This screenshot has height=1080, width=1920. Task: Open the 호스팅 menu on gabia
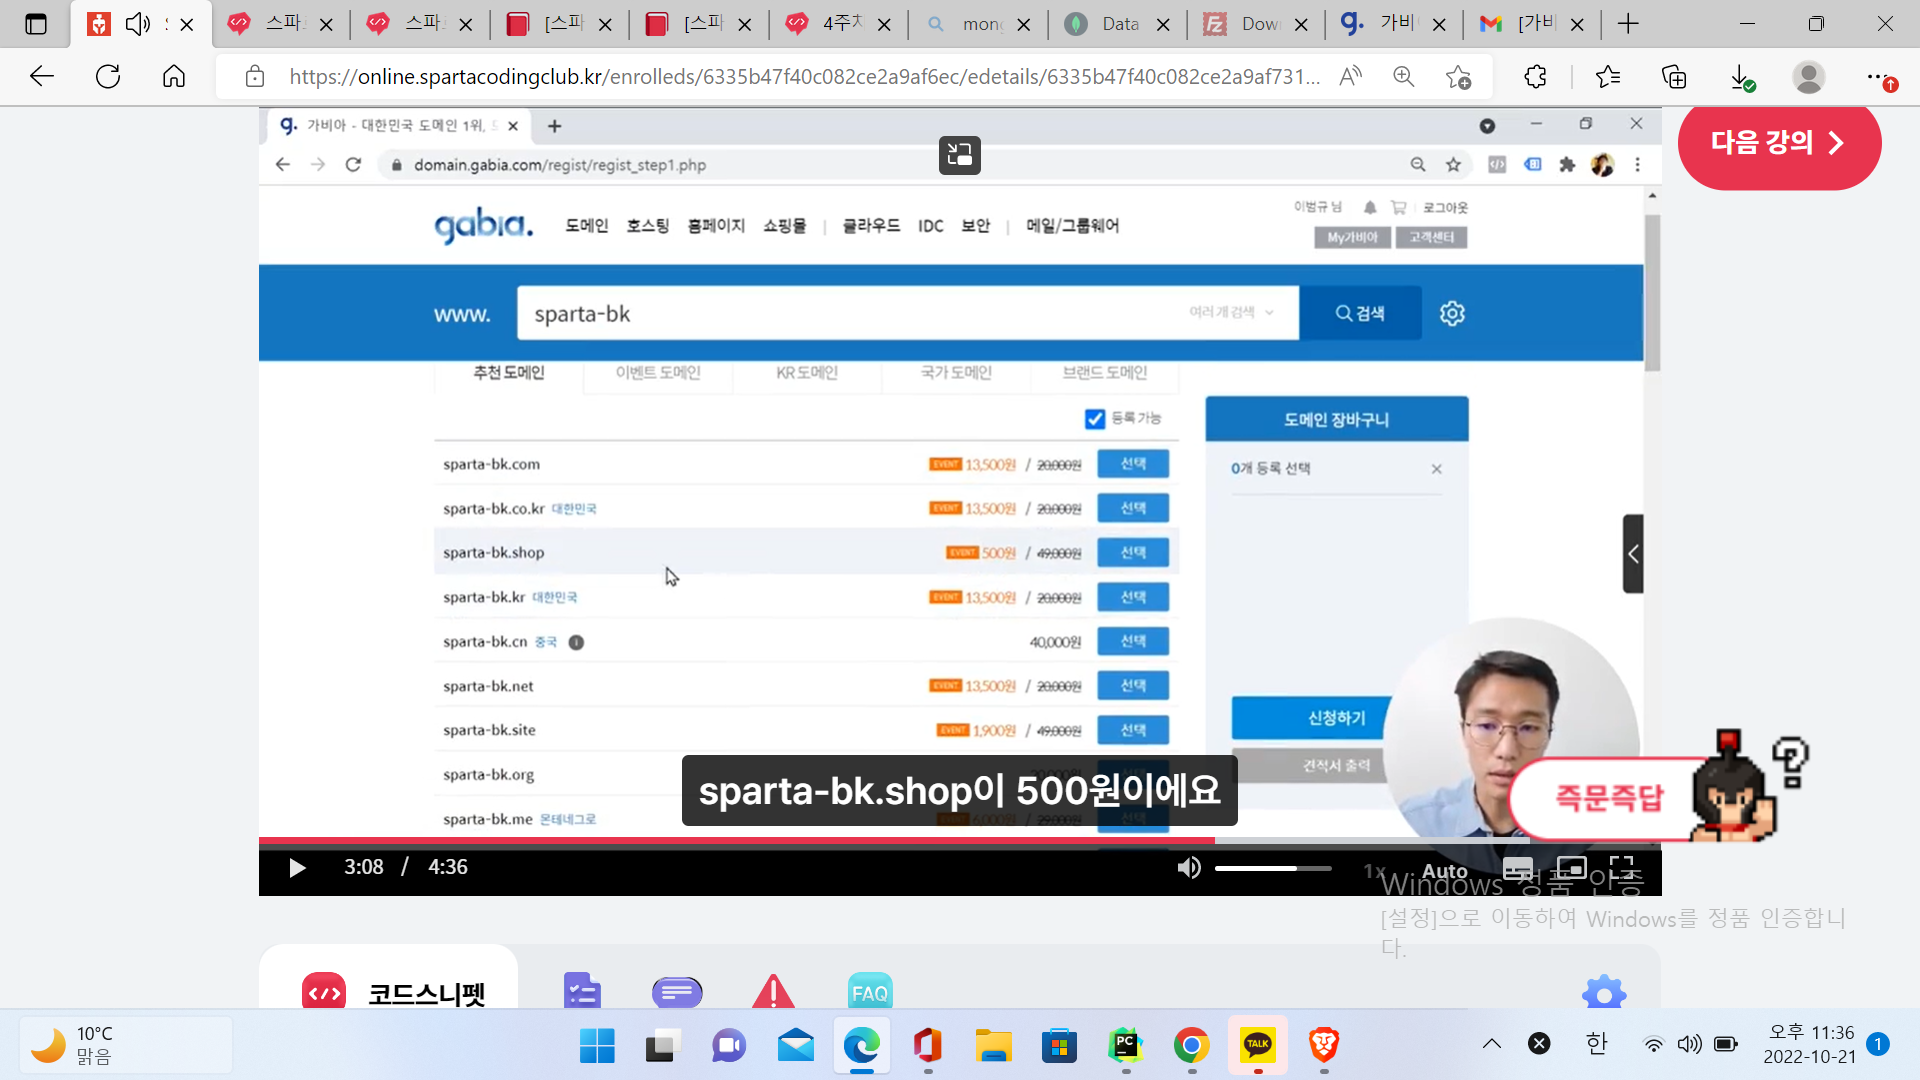click(x=648, y=226)
